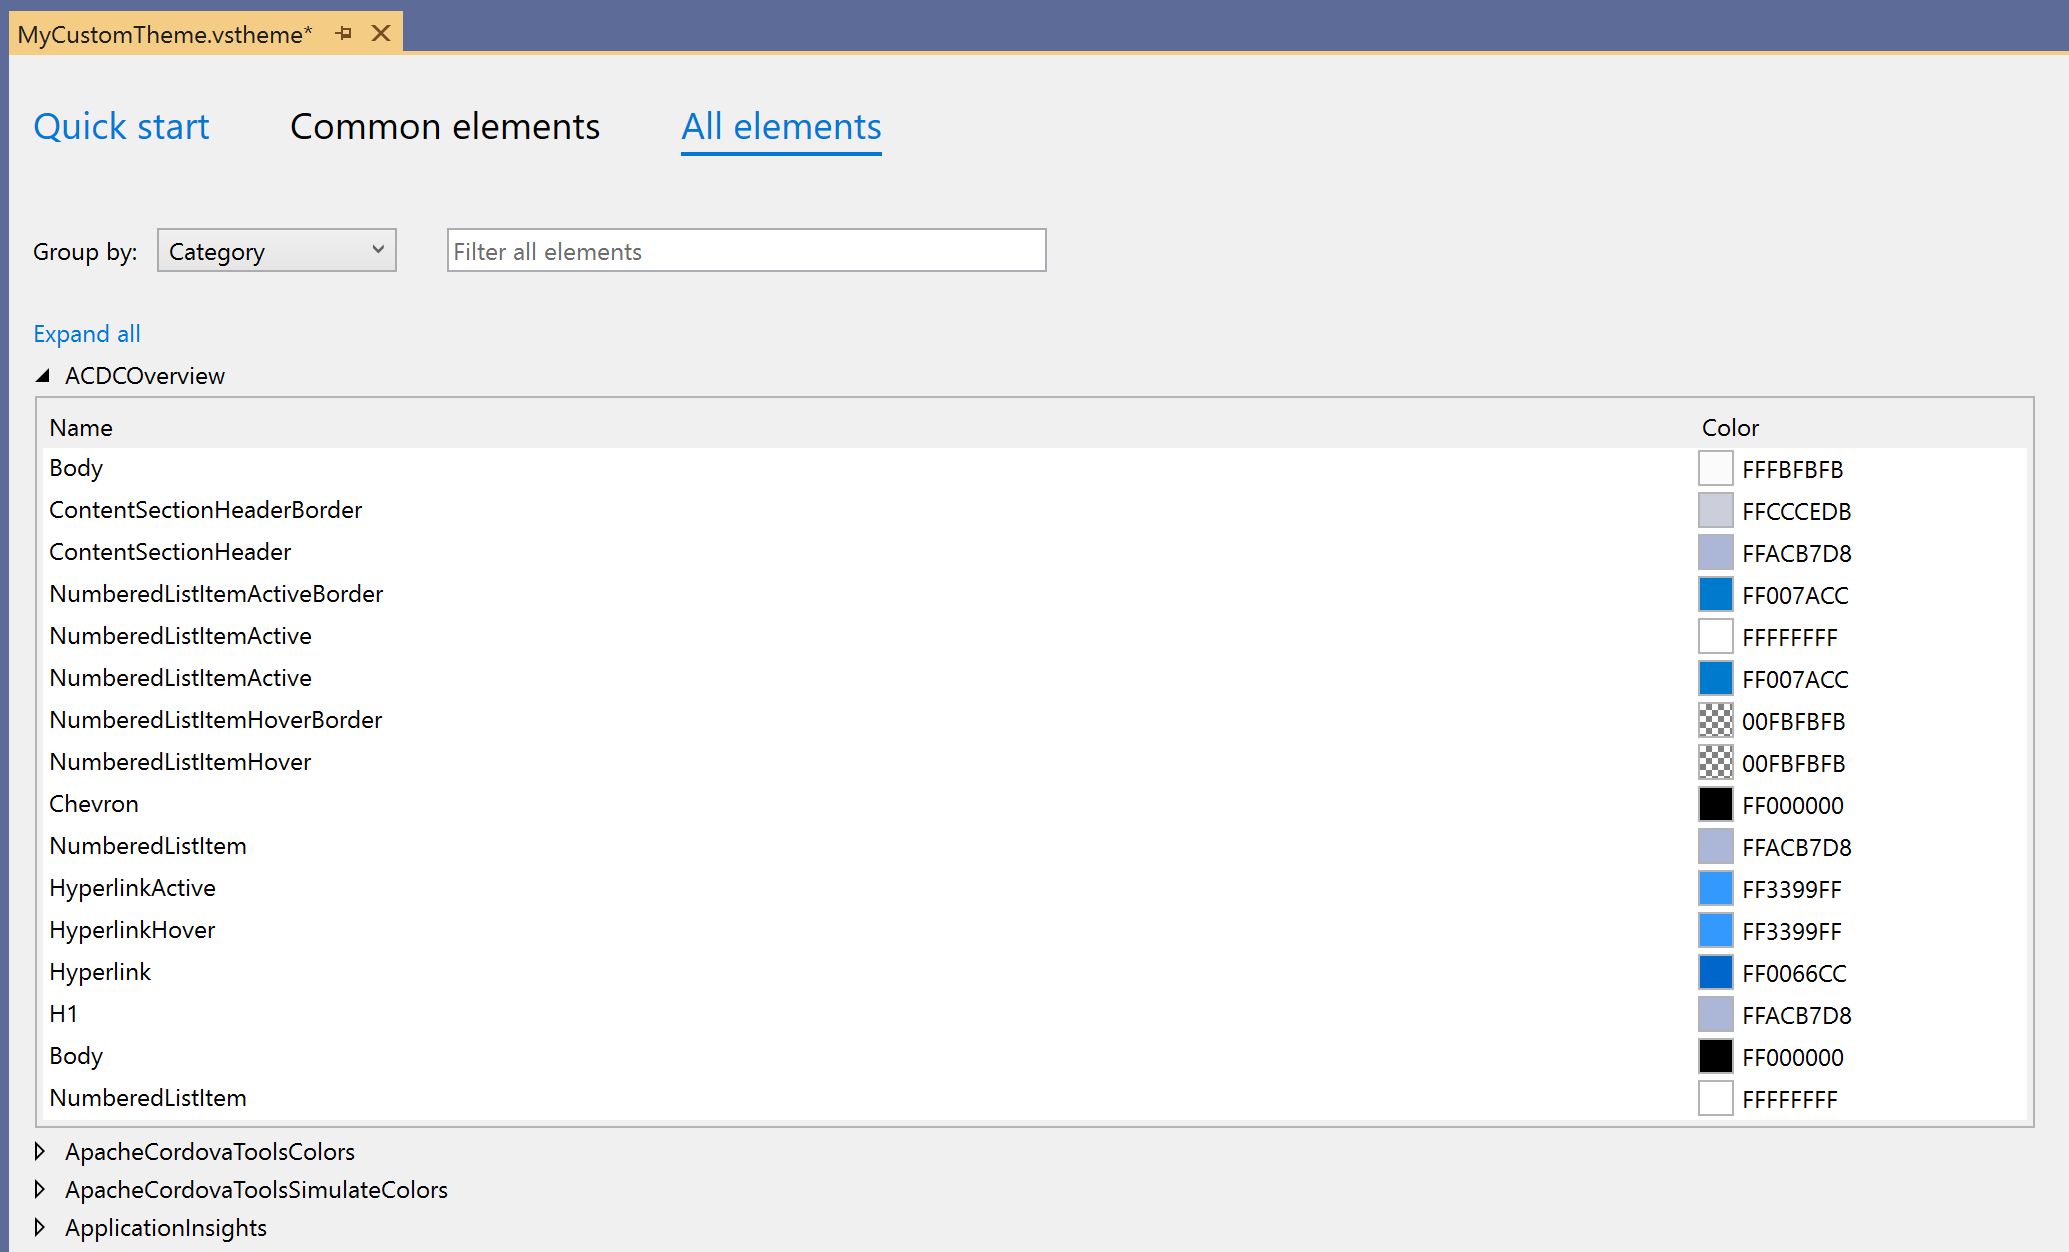
Task: Expand the ApacheCordovaToolsSimulateColors section
Action: click(44, 1190)
